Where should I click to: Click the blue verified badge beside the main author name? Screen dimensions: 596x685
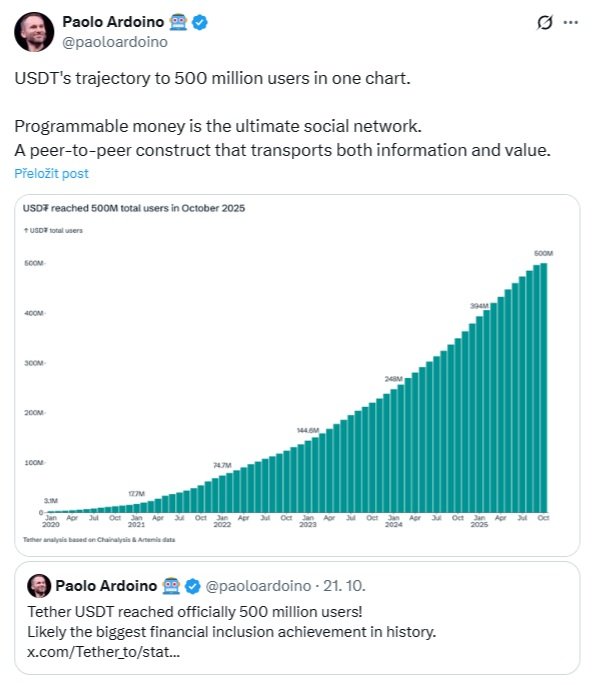tap(200, 22)
